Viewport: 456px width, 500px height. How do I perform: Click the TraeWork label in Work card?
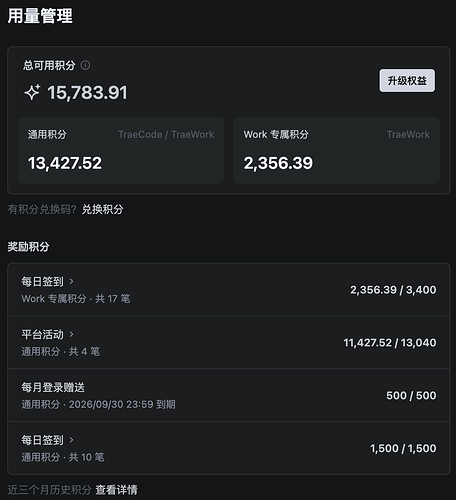(x=408, y=134)
